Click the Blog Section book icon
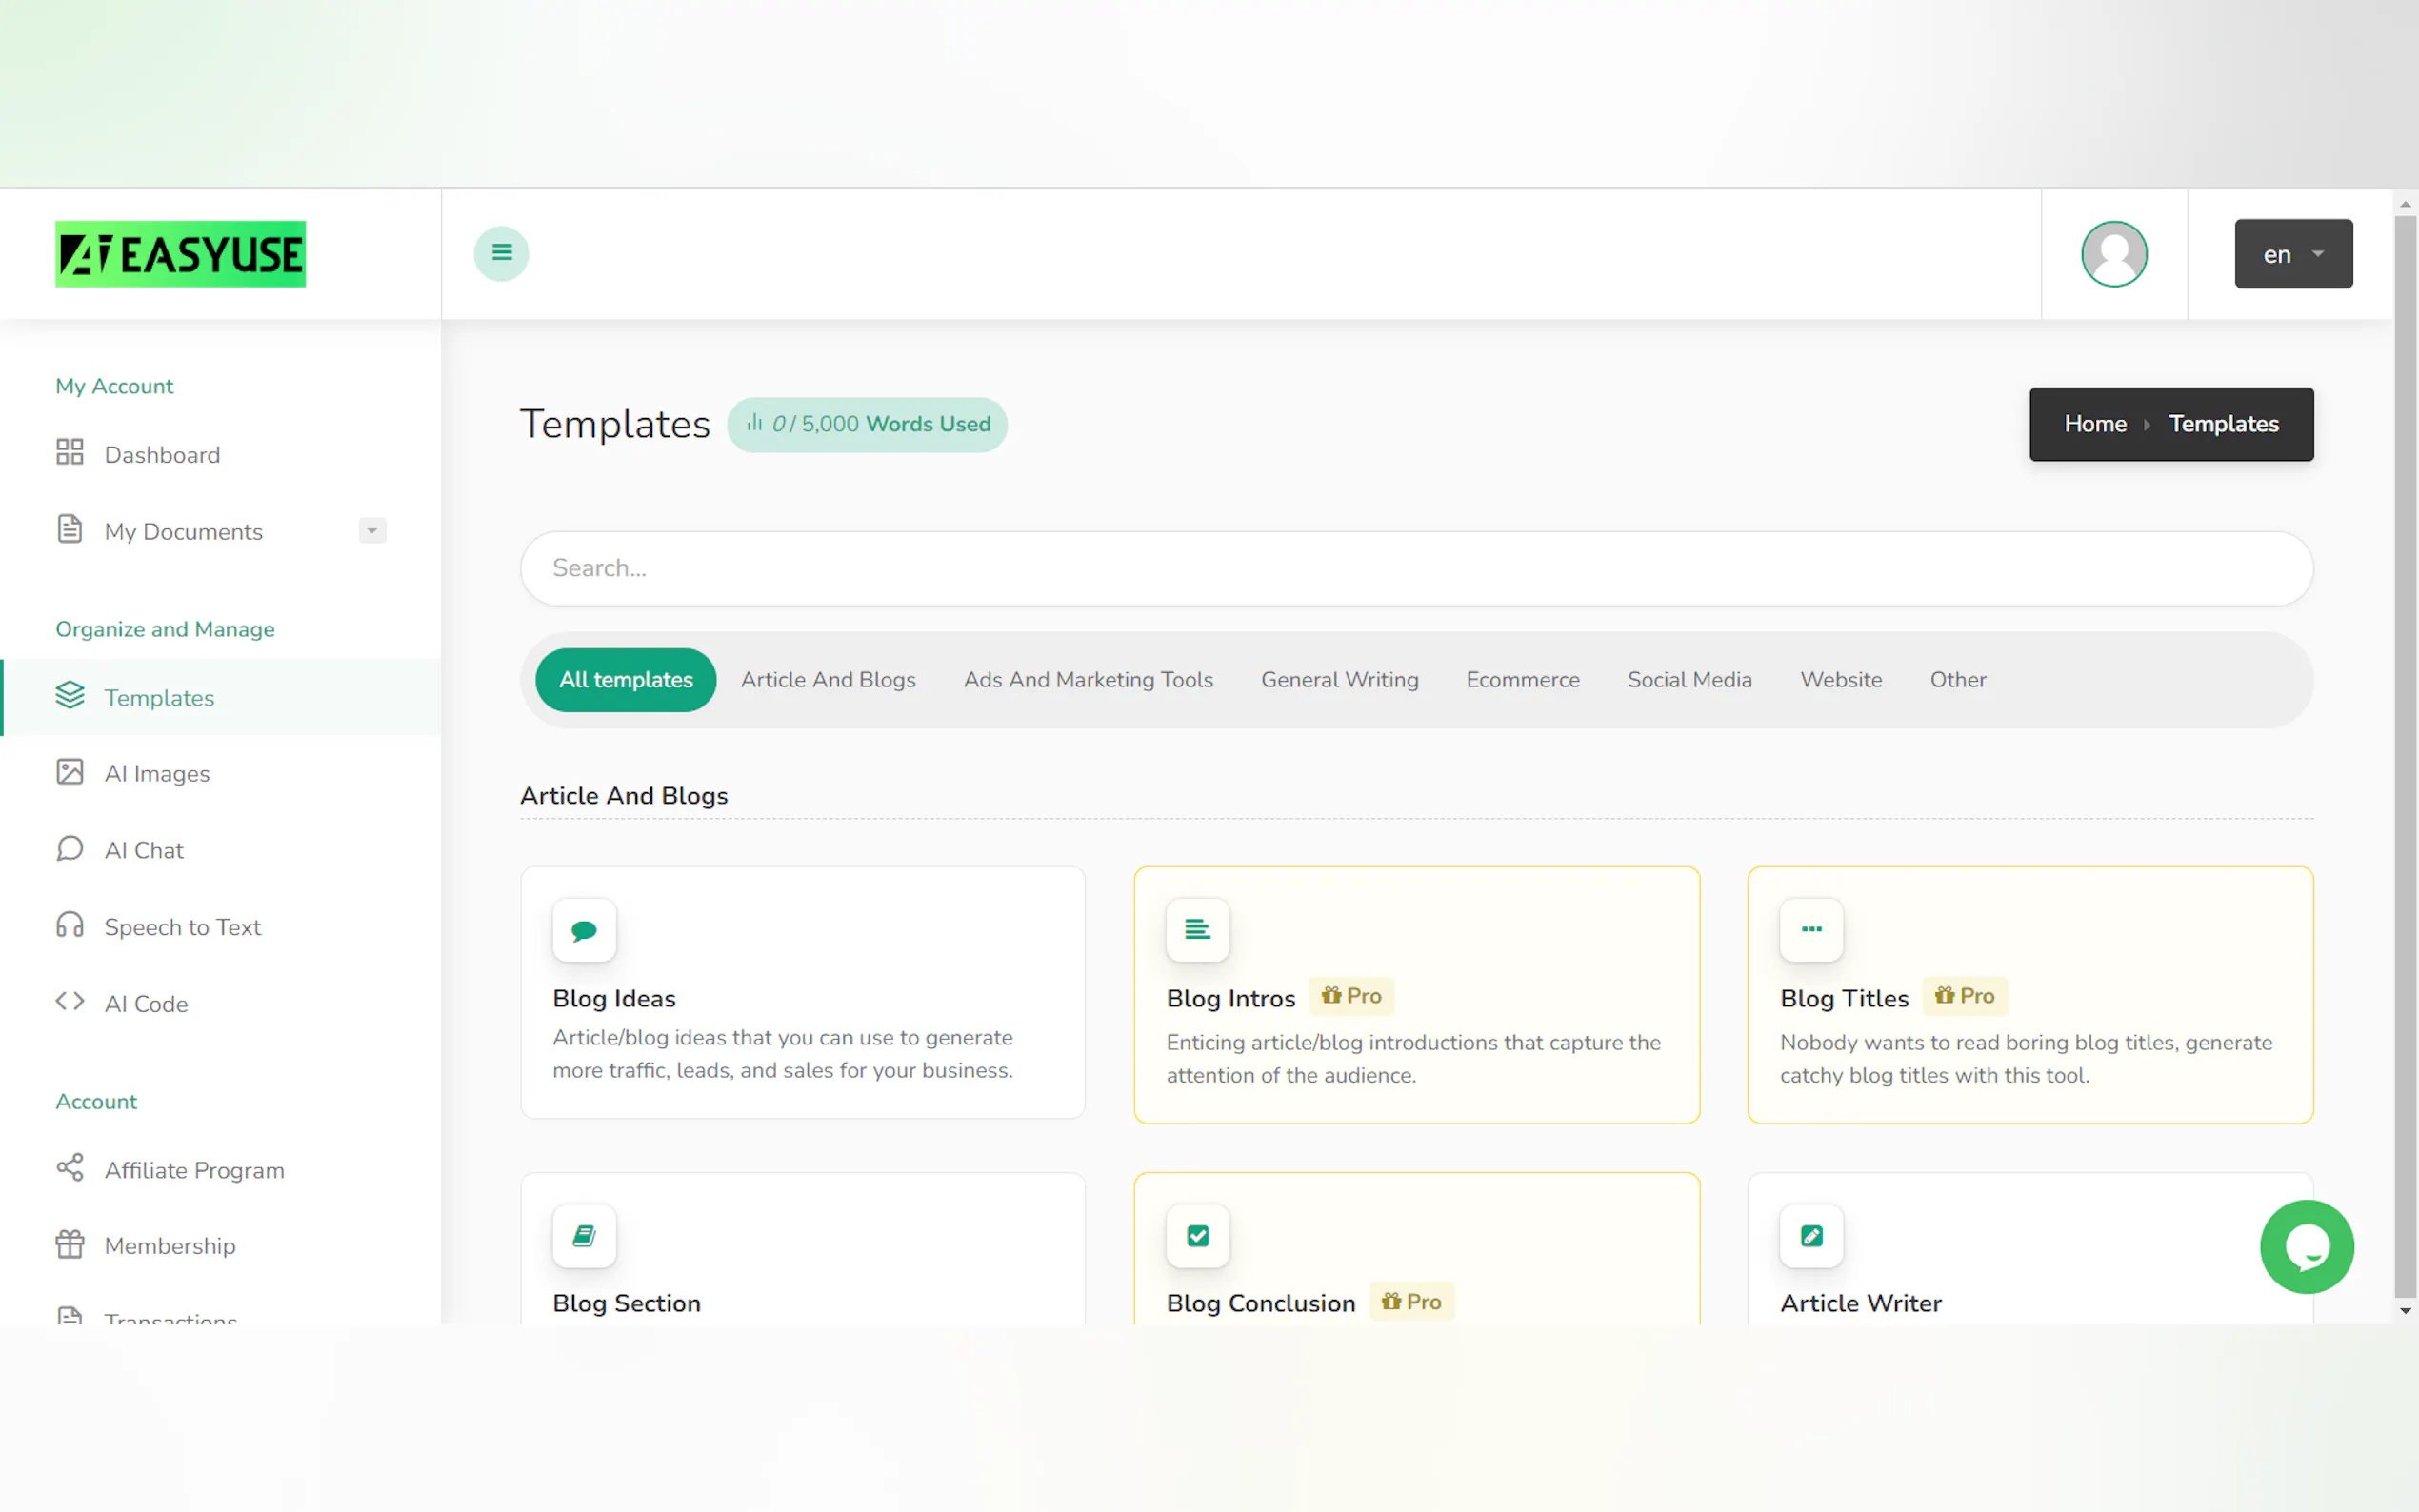This screenshot has height=1512, width=2419. tap(584, 1236)
